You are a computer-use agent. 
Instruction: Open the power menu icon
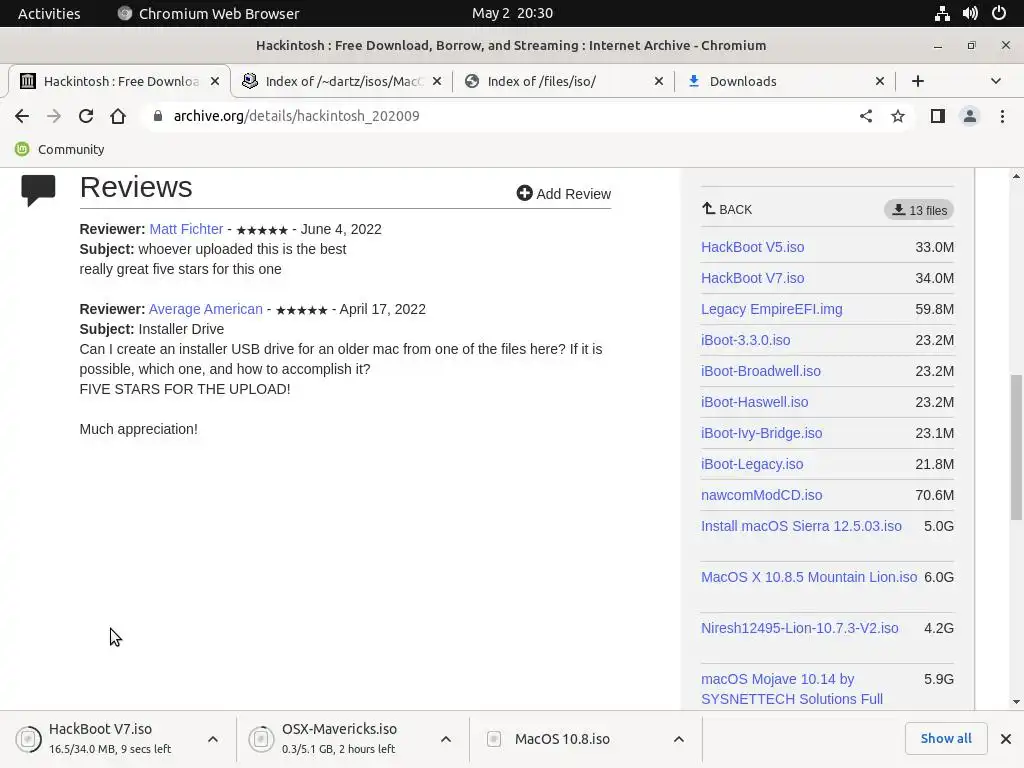(x=999, y=14)
